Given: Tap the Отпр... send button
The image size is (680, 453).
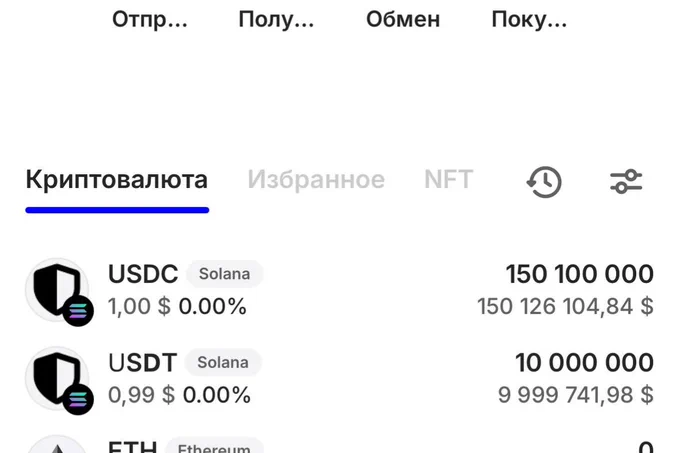Looking at the screenshot, I should [x=150, y=20].
